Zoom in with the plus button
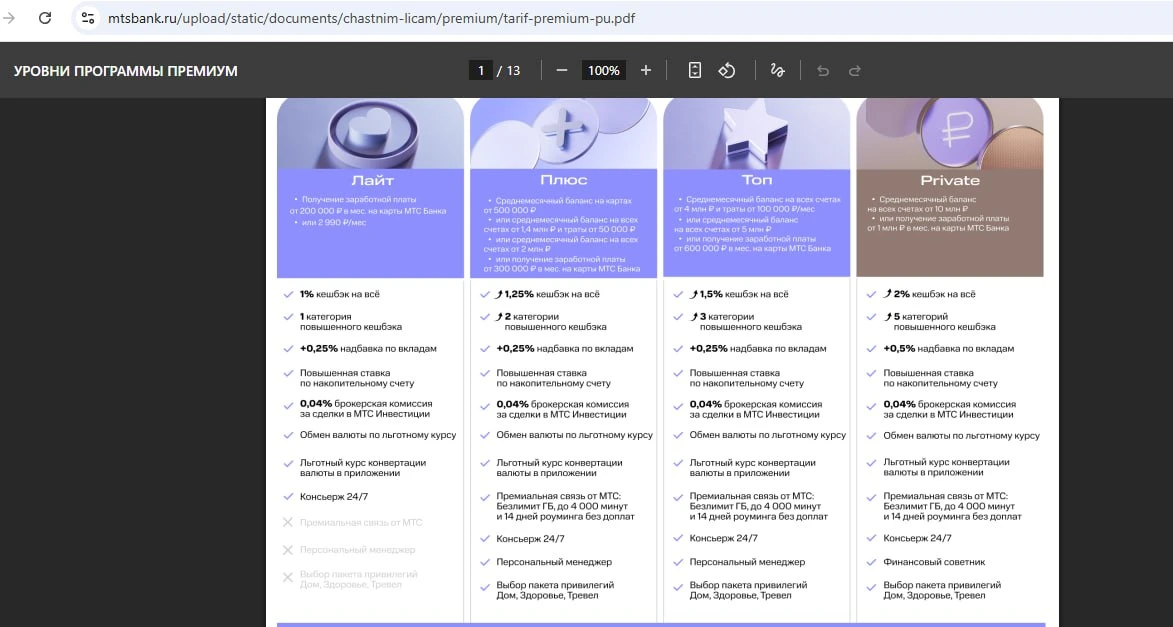The width and height of the screenshot is (1173, 627). 646,70
